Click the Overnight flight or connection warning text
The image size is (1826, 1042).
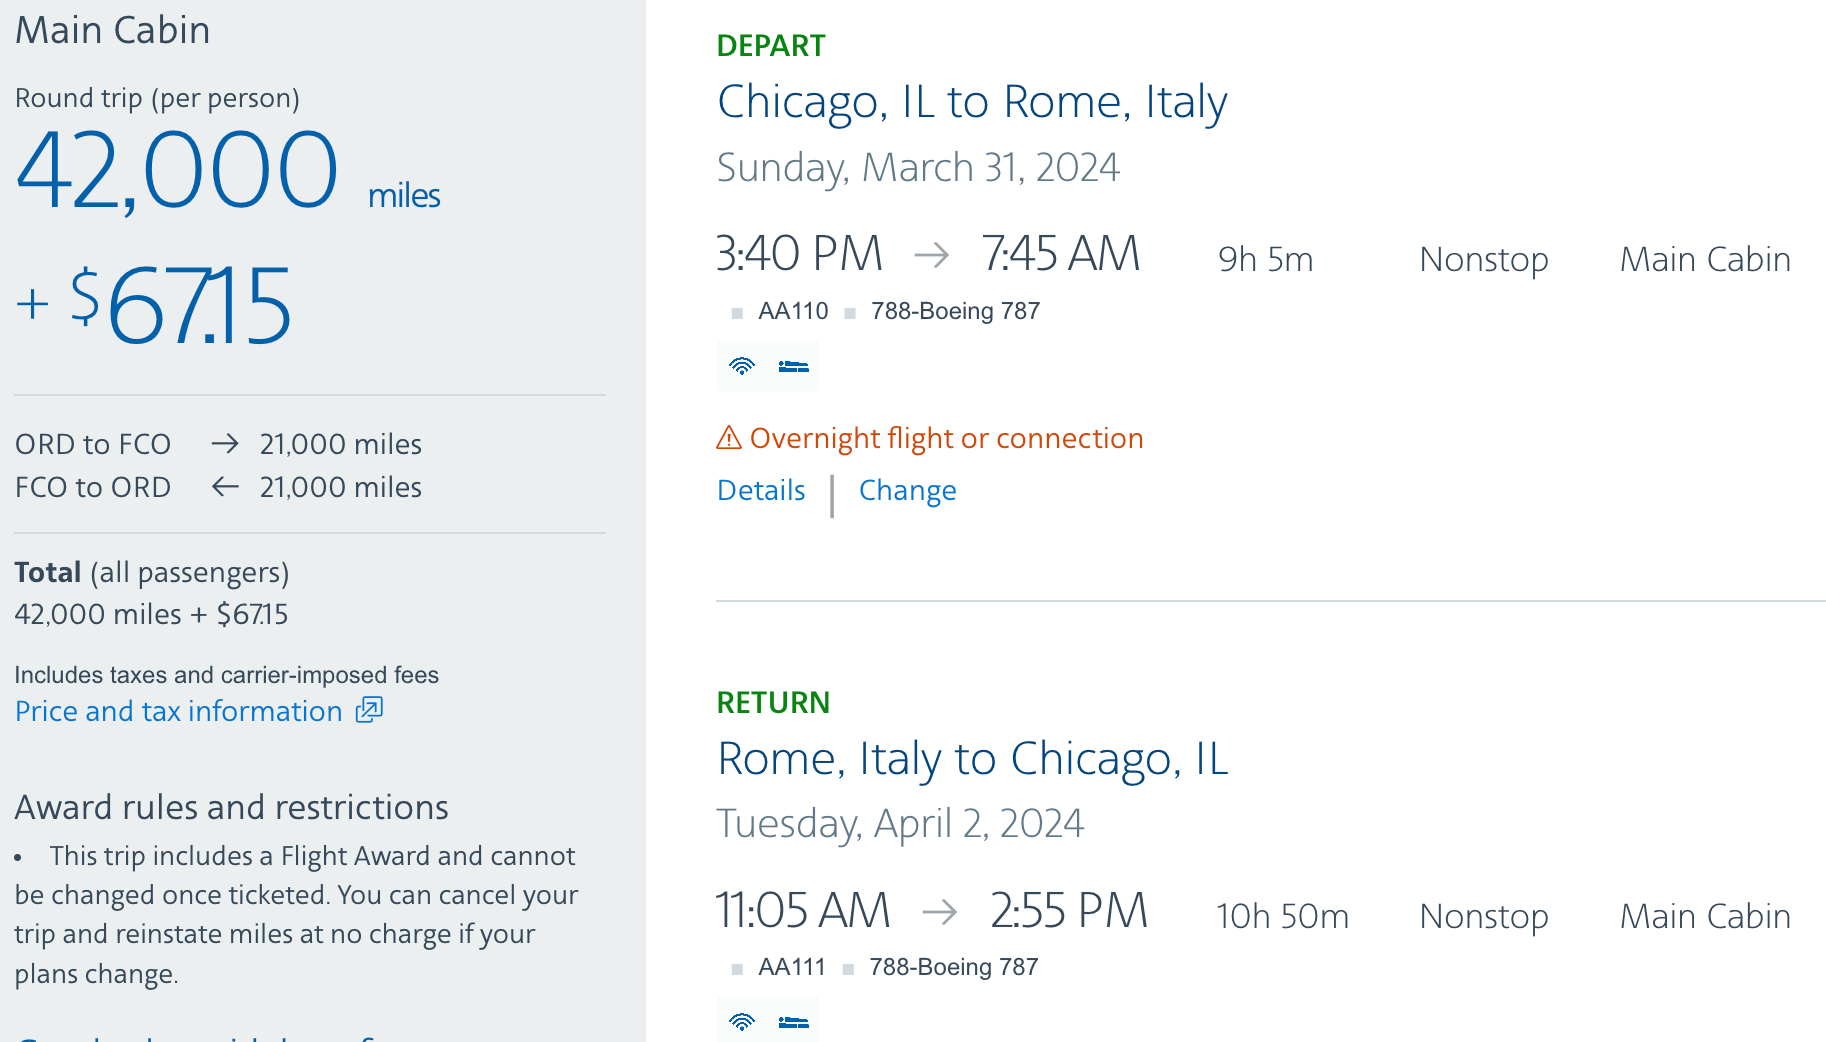948,437
